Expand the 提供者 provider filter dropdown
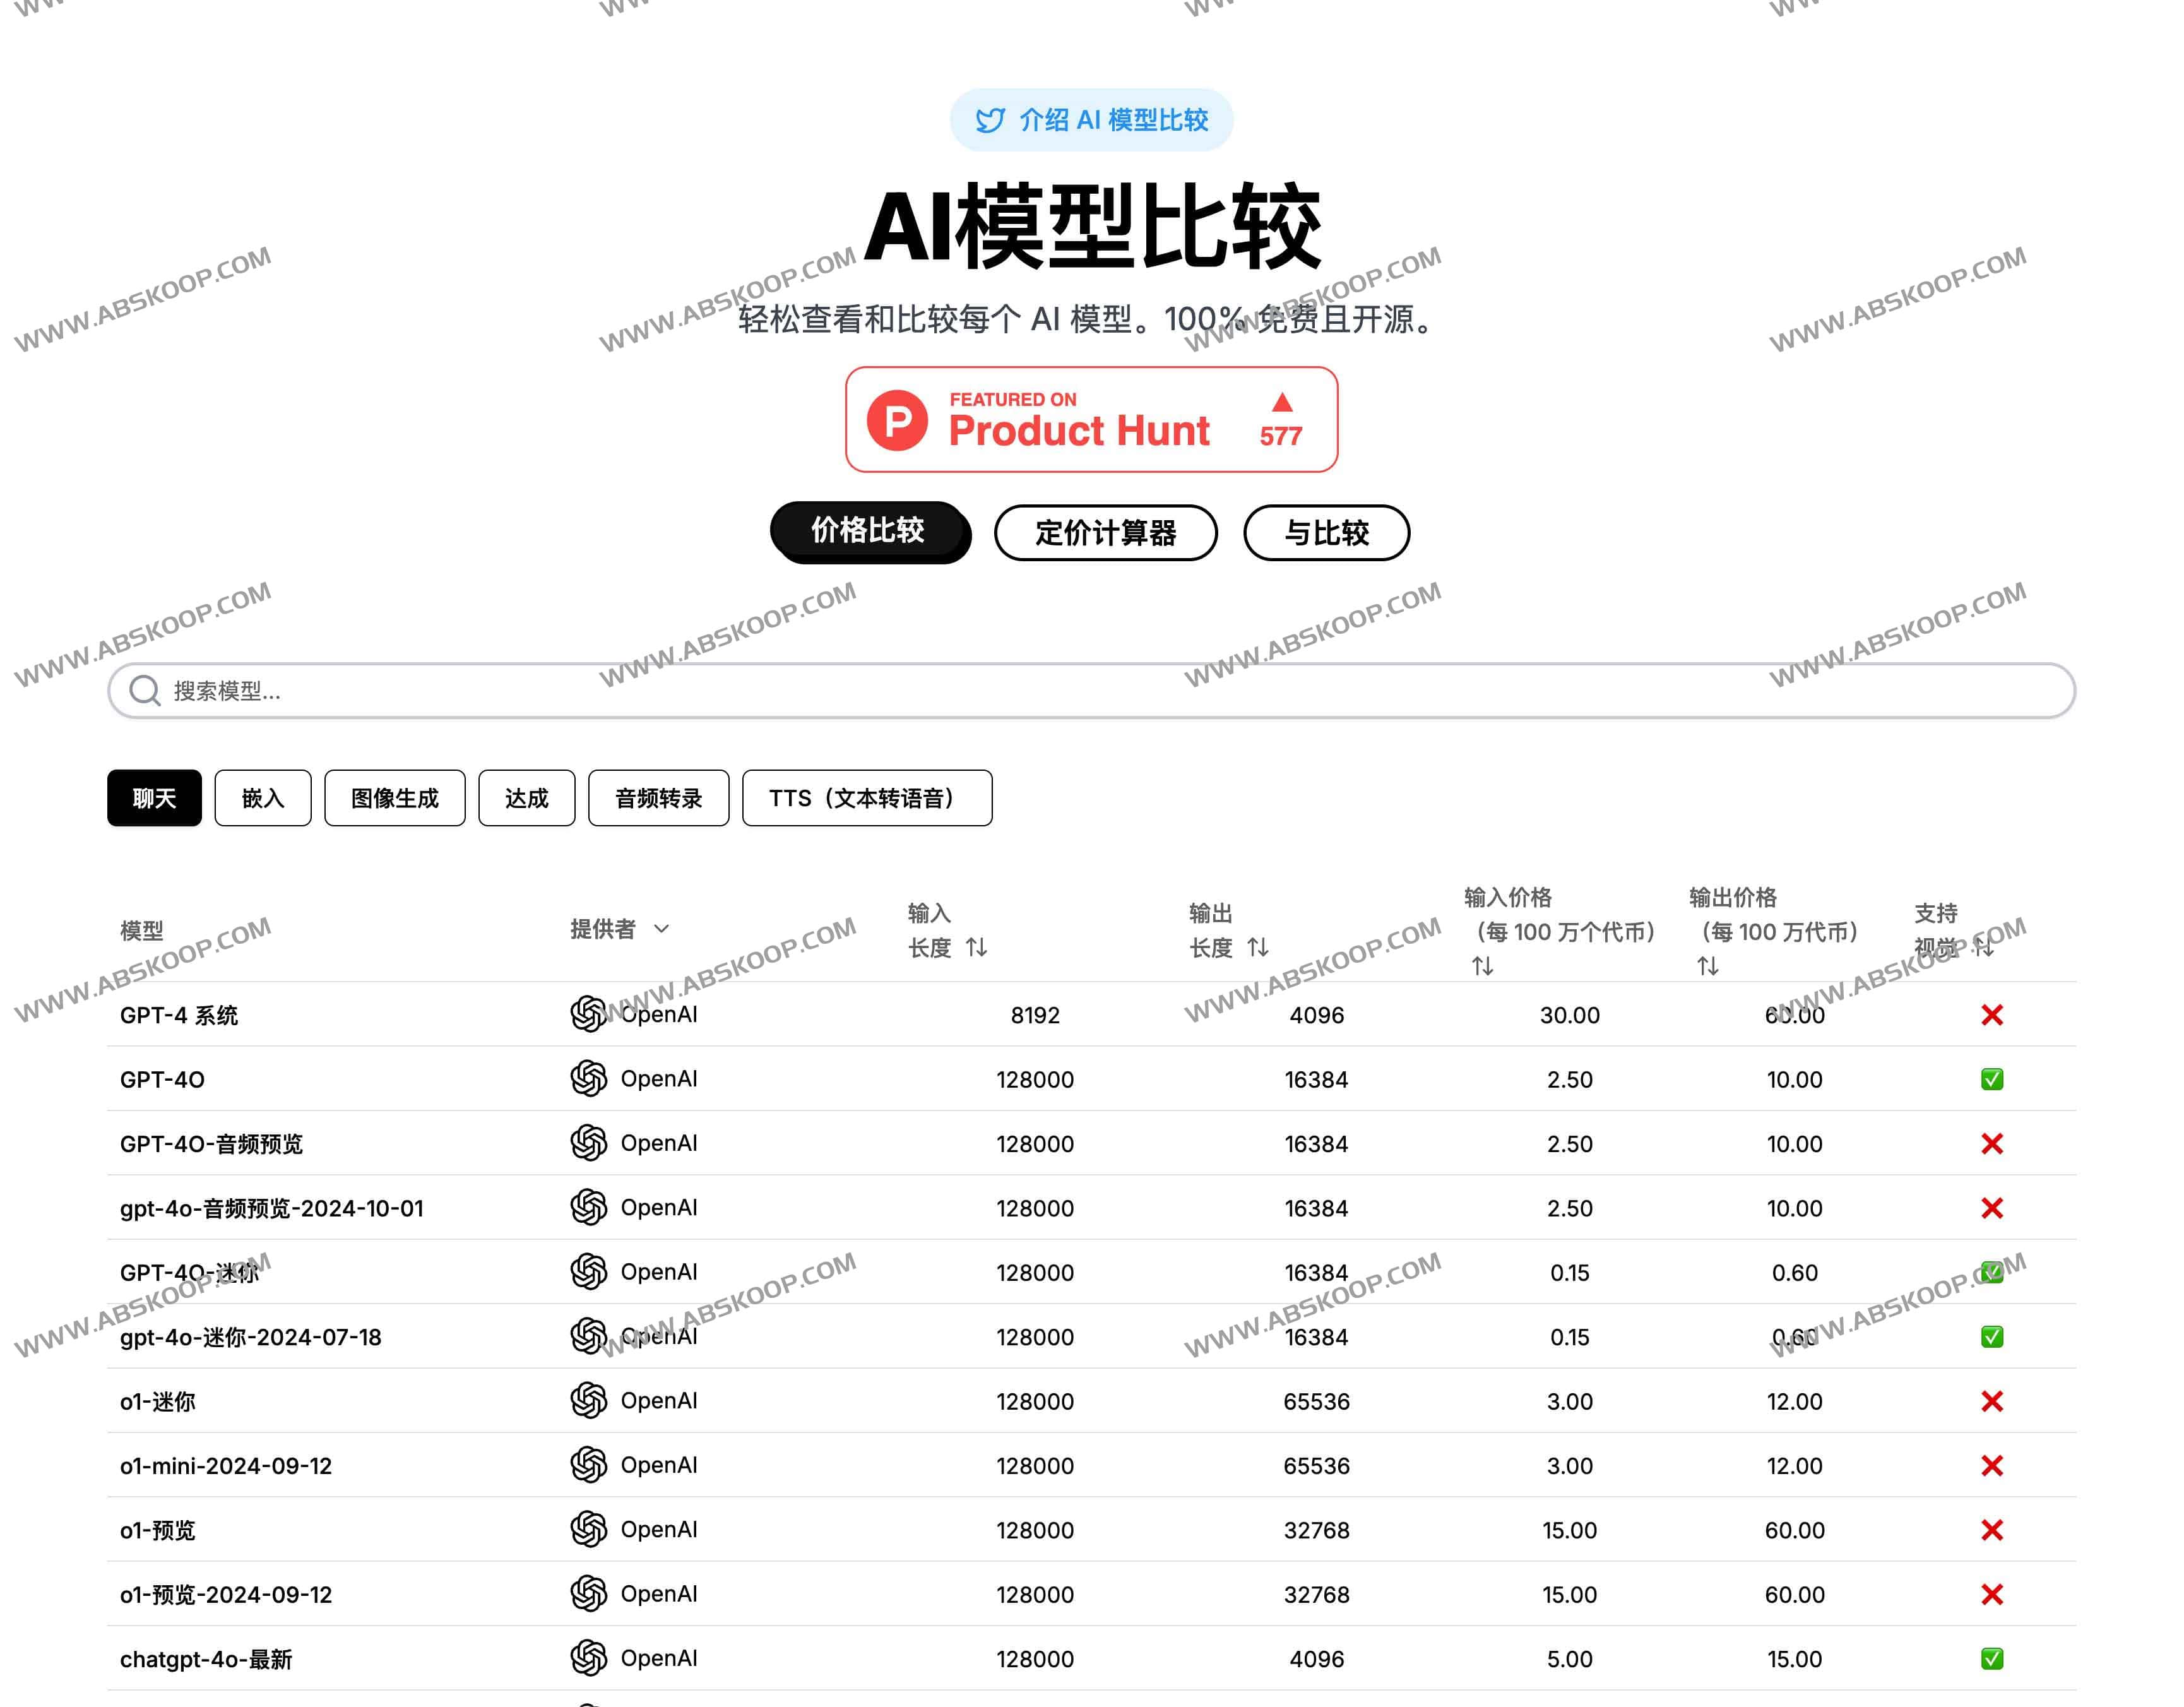The image size is (2184, 1707). pos(661,929)
